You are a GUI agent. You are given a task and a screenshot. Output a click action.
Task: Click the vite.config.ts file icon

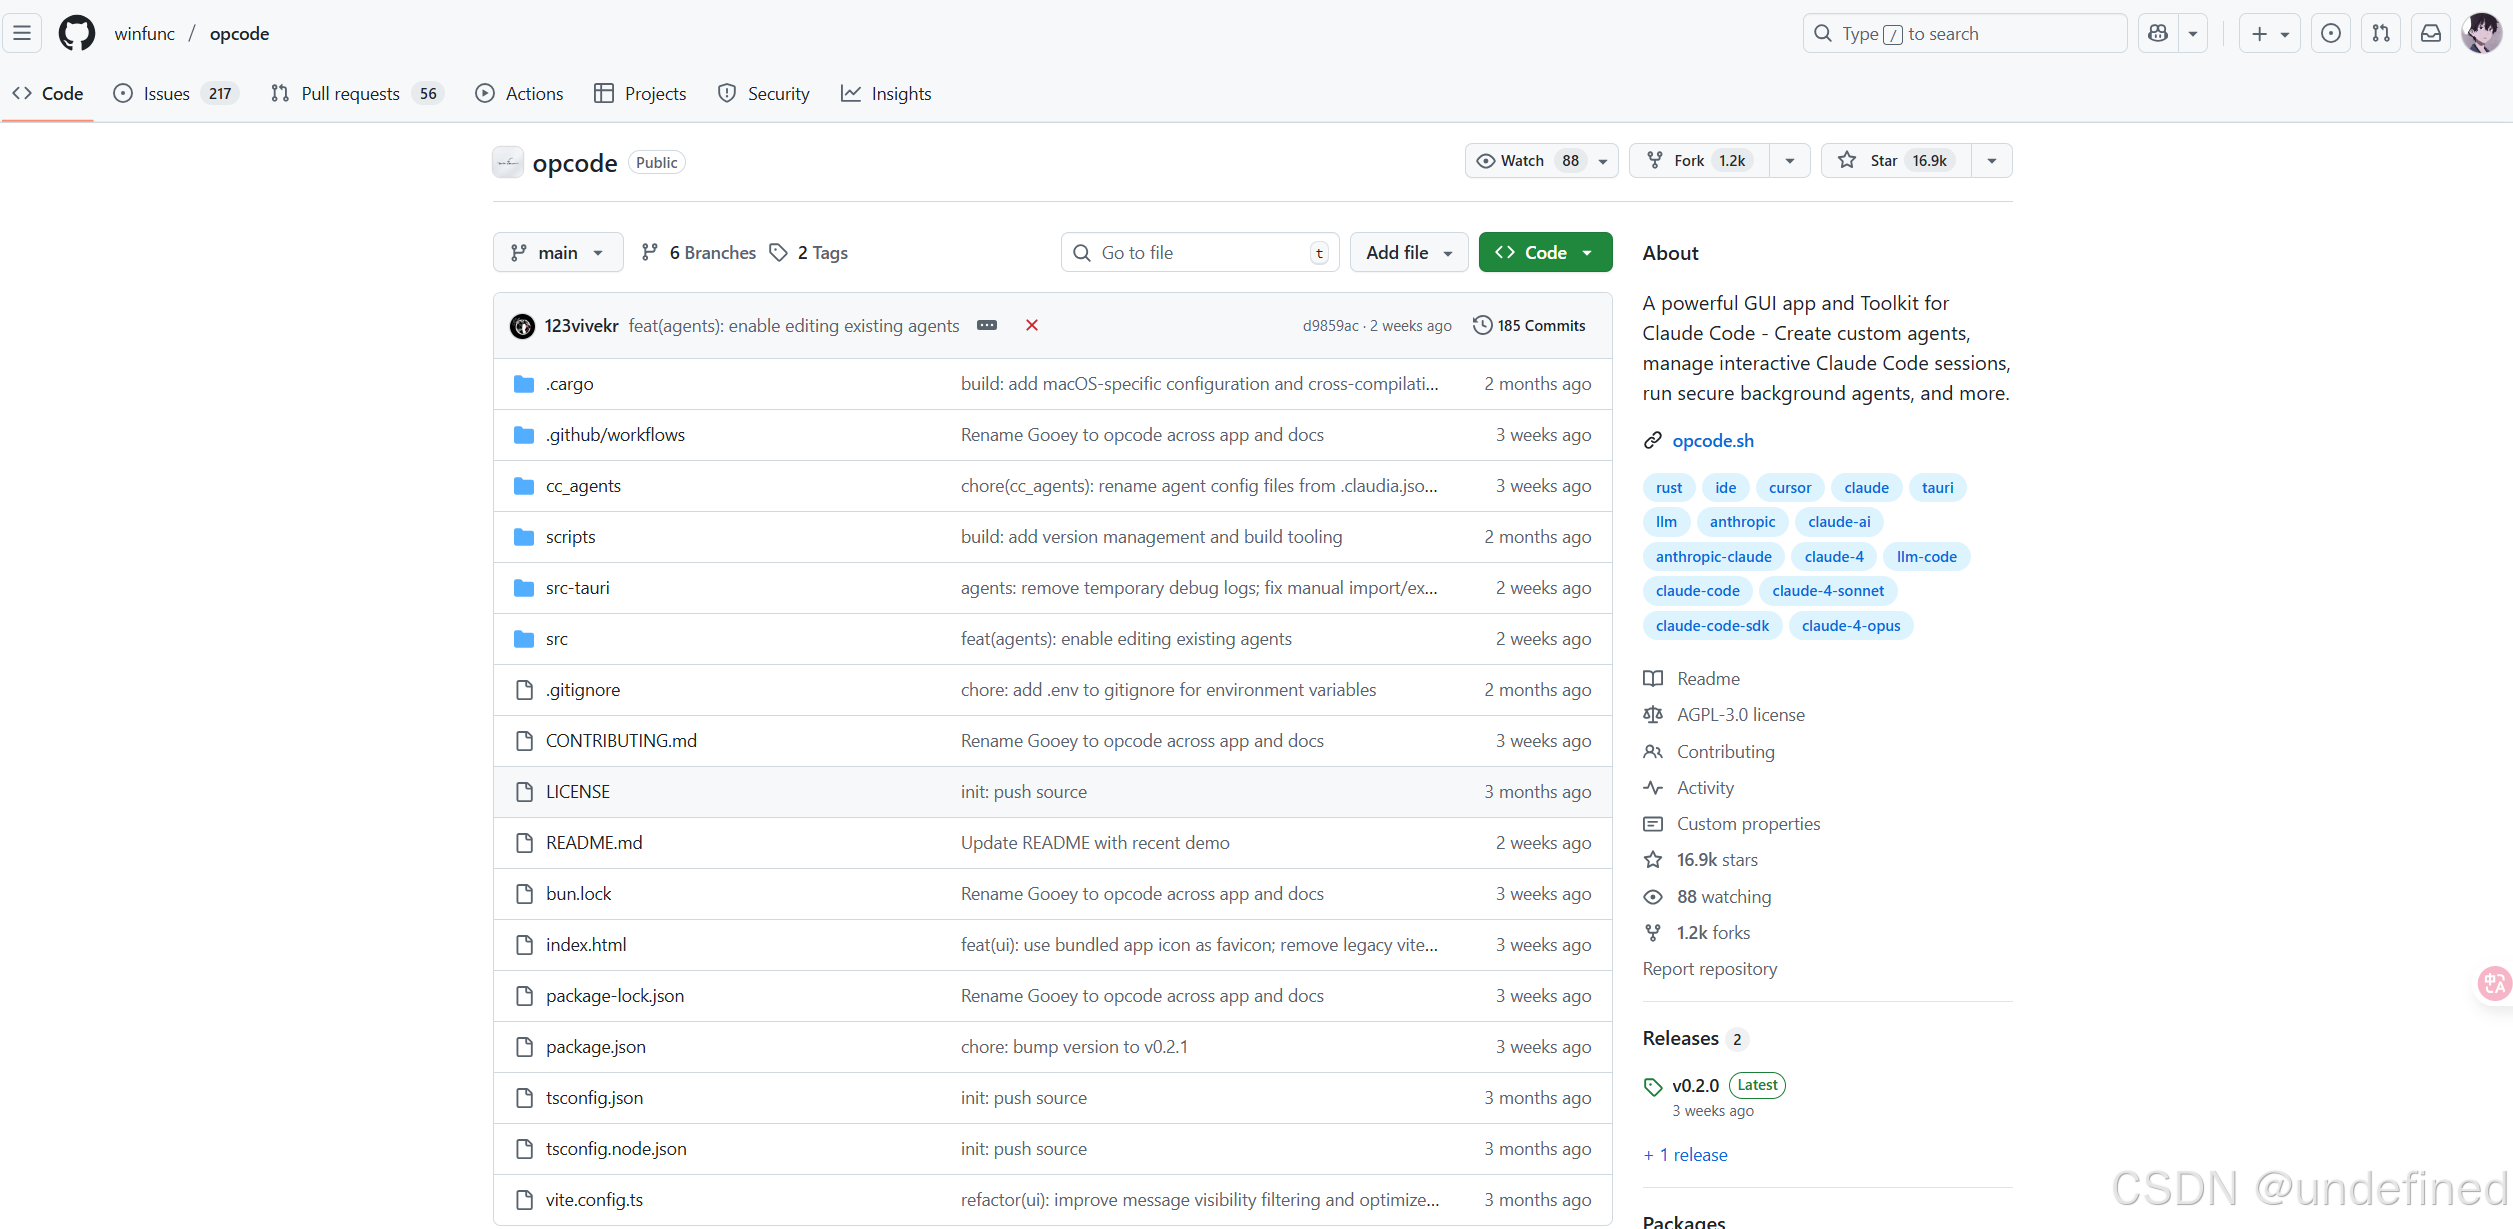tap(524, 1200)
